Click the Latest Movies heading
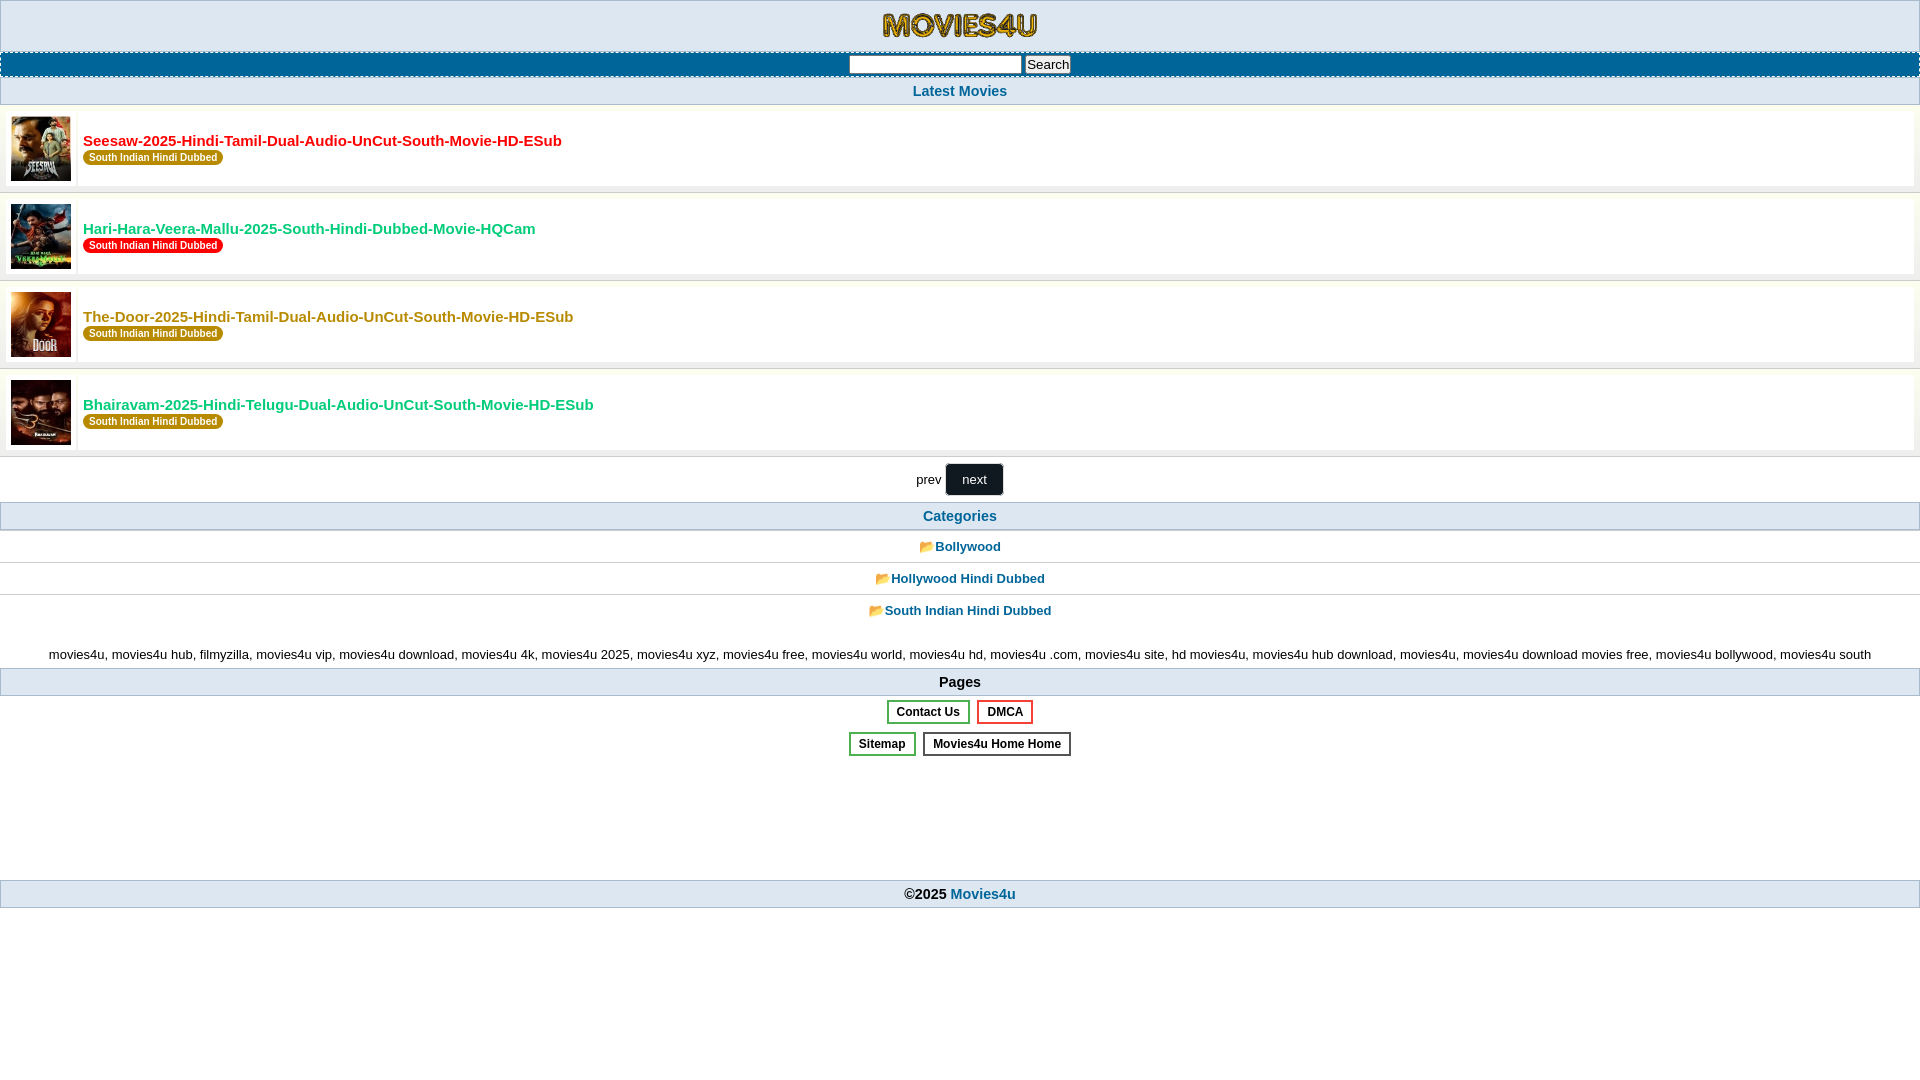This screenshot has height=1080, width=1920. (x=959, y=91)
